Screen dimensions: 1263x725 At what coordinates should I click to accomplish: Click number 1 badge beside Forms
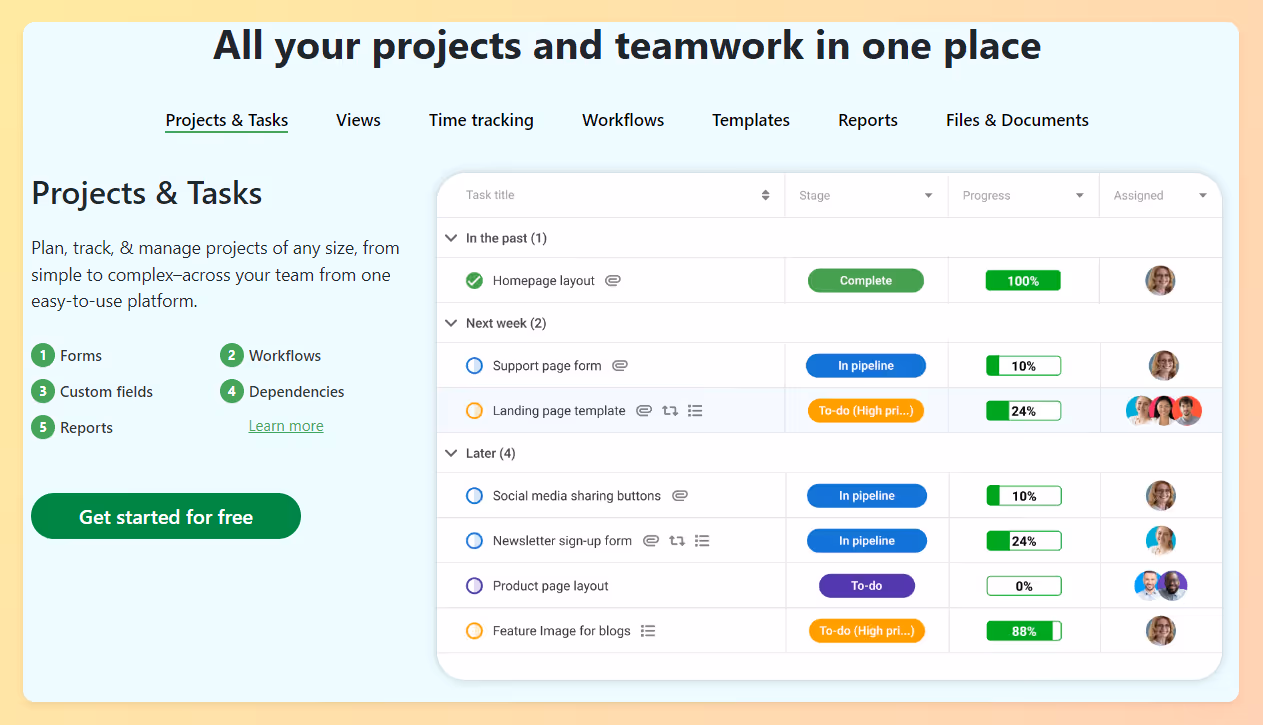[43, 356]
